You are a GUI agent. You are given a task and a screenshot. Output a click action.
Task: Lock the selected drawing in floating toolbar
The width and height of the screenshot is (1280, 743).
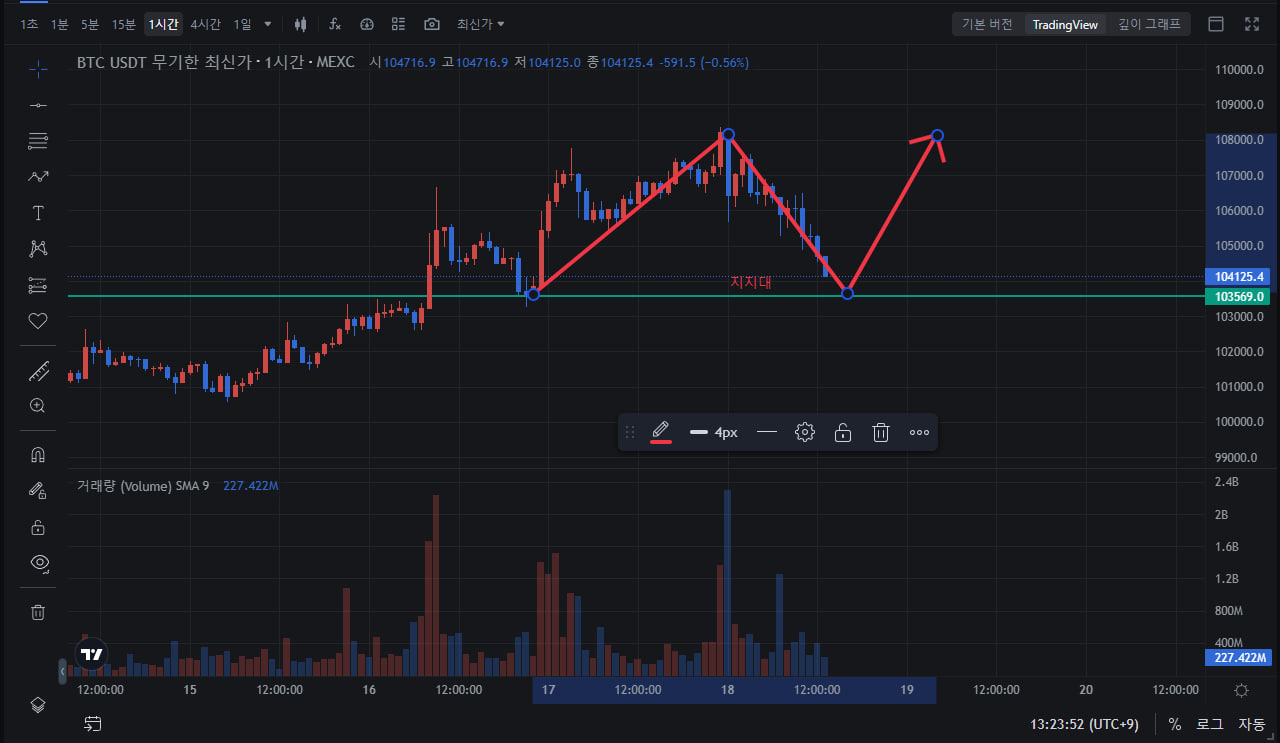[x=843, y=432]
